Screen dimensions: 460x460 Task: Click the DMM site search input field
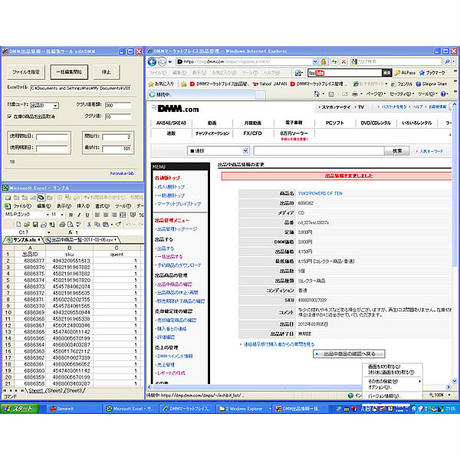coord(319,151)
